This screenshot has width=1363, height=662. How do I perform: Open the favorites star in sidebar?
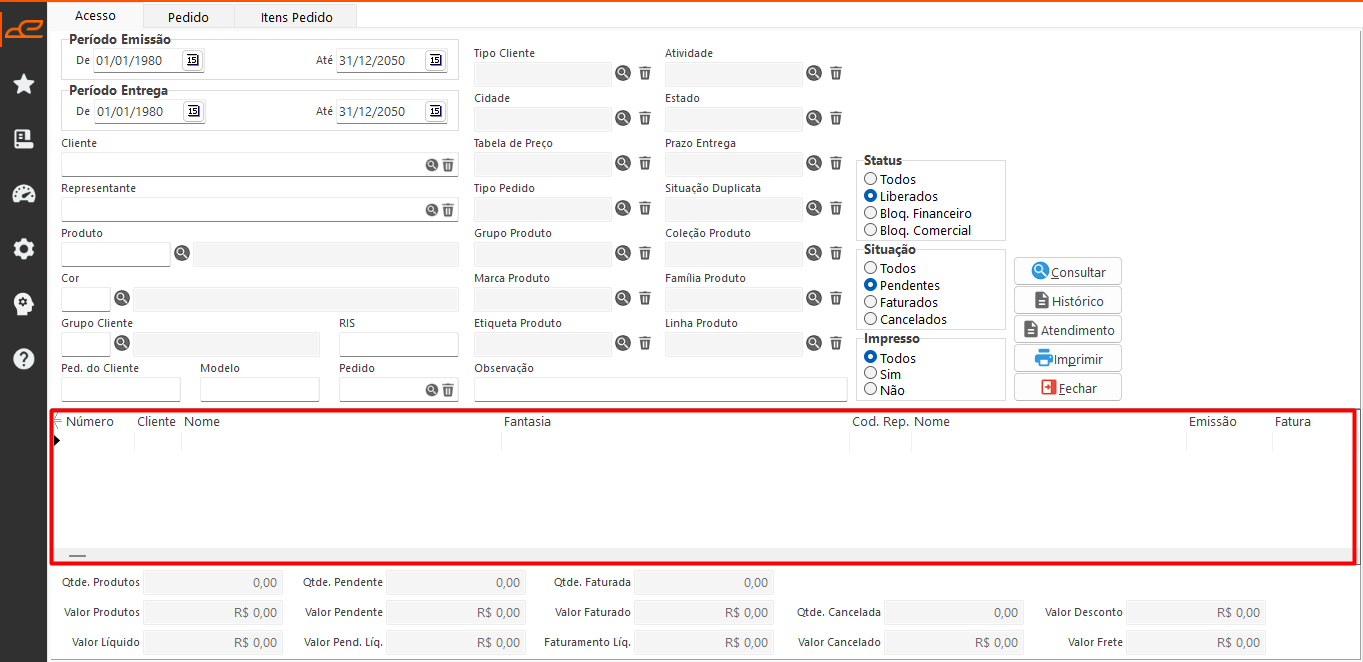(24, 84)
